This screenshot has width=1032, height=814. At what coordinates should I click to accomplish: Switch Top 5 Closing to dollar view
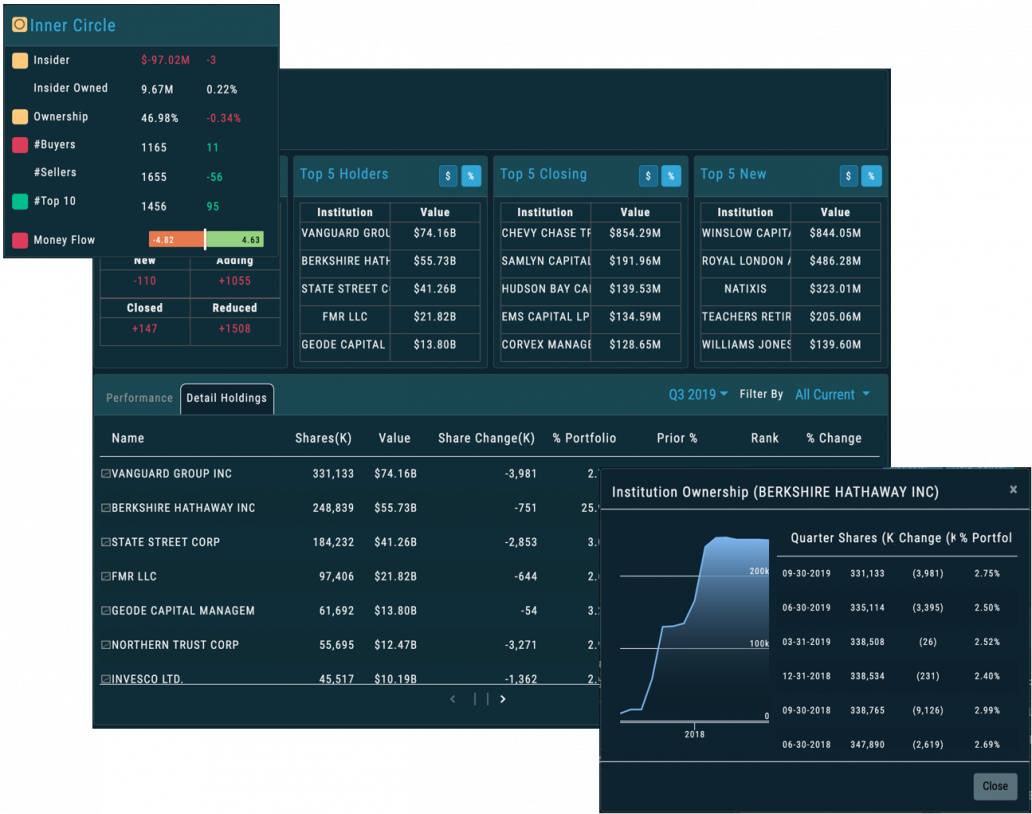[648, 176]
